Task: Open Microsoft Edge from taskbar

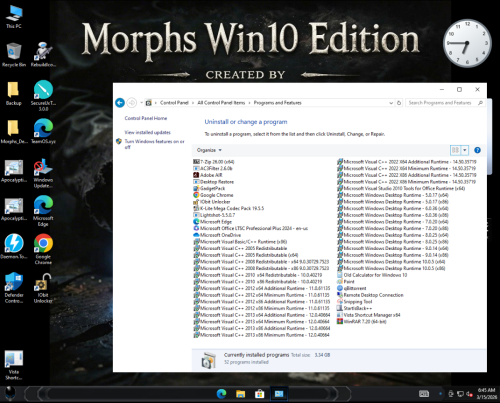Action: click(x=221, y=394)
